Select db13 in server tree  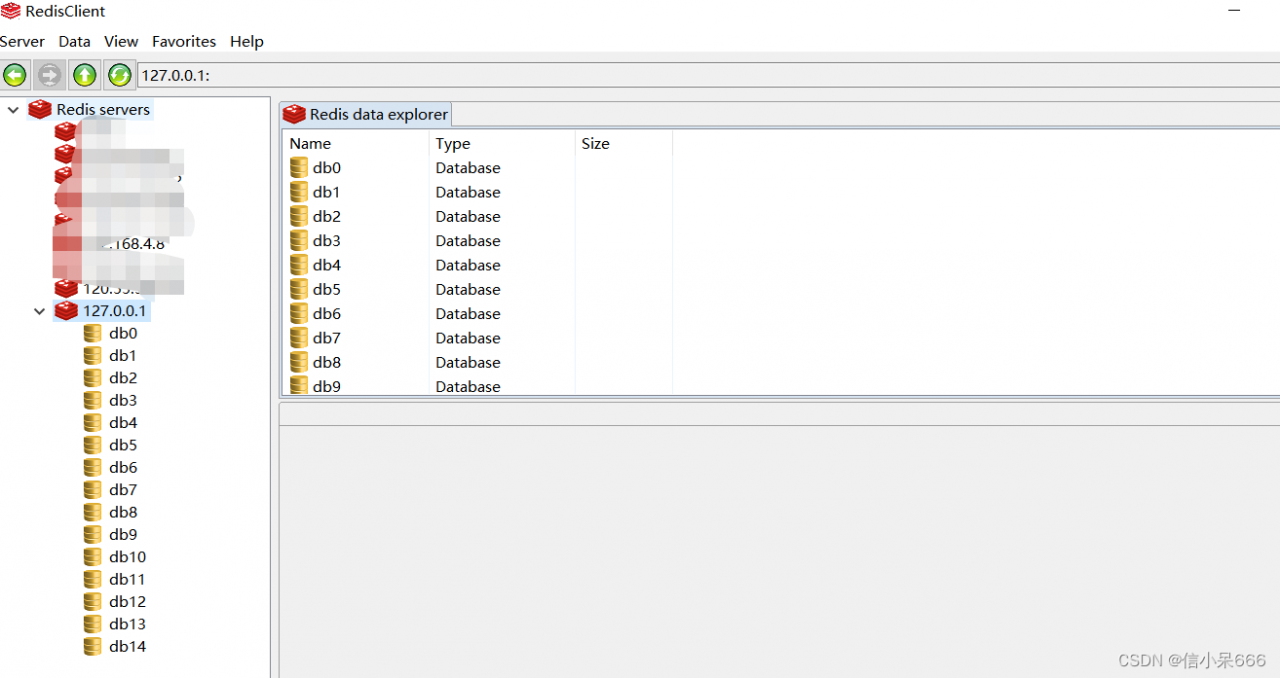pos(127,624)
